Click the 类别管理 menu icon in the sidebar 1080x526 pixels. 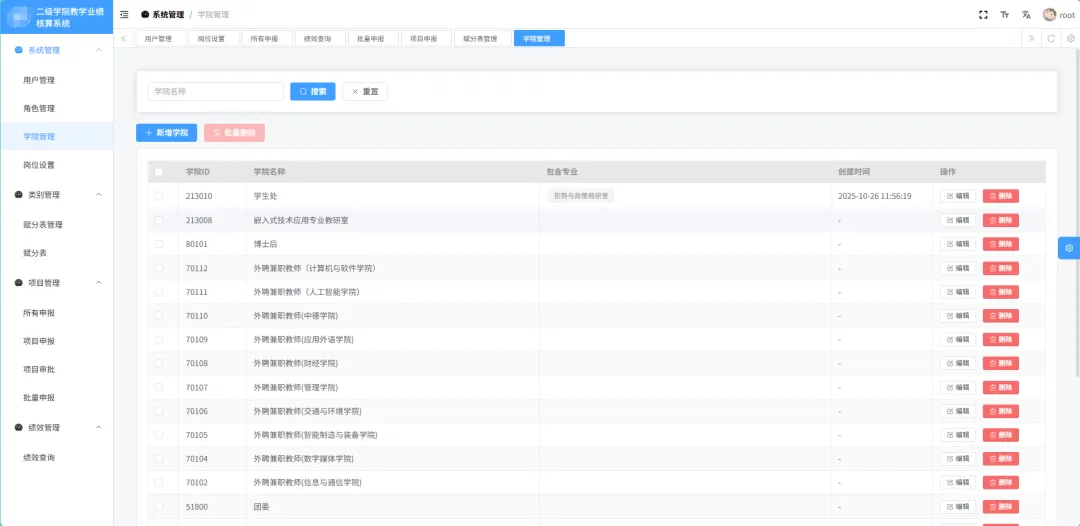(x=19, y=195)
